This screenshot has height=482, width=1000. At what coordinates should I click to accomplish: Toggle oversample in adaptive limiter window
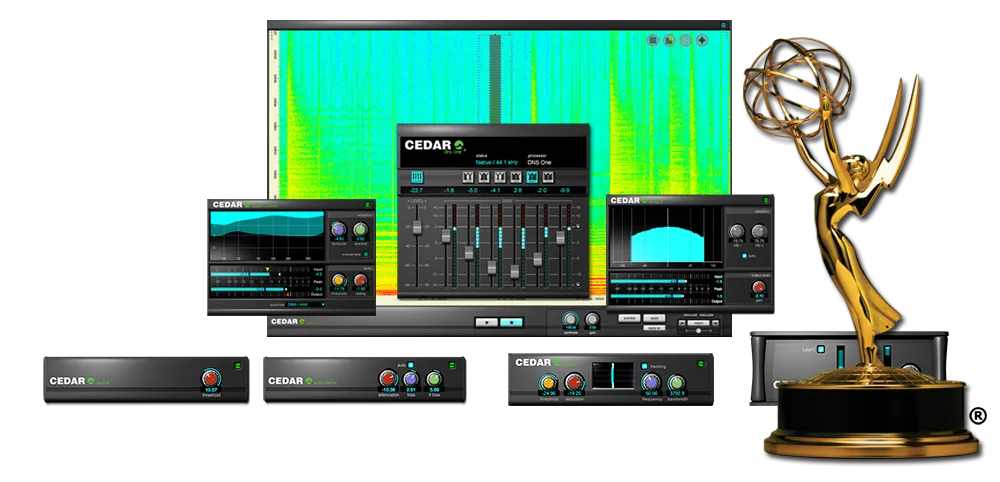click(x=365, y=254)
